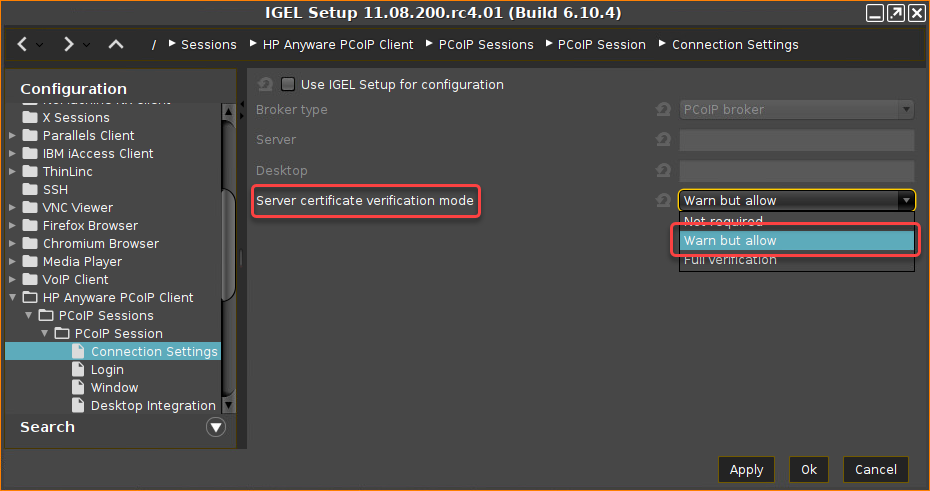The width and height of the screenshot is (930, 491).
Task: Click the reset icon beside Broker type
Action: [663, 110]
